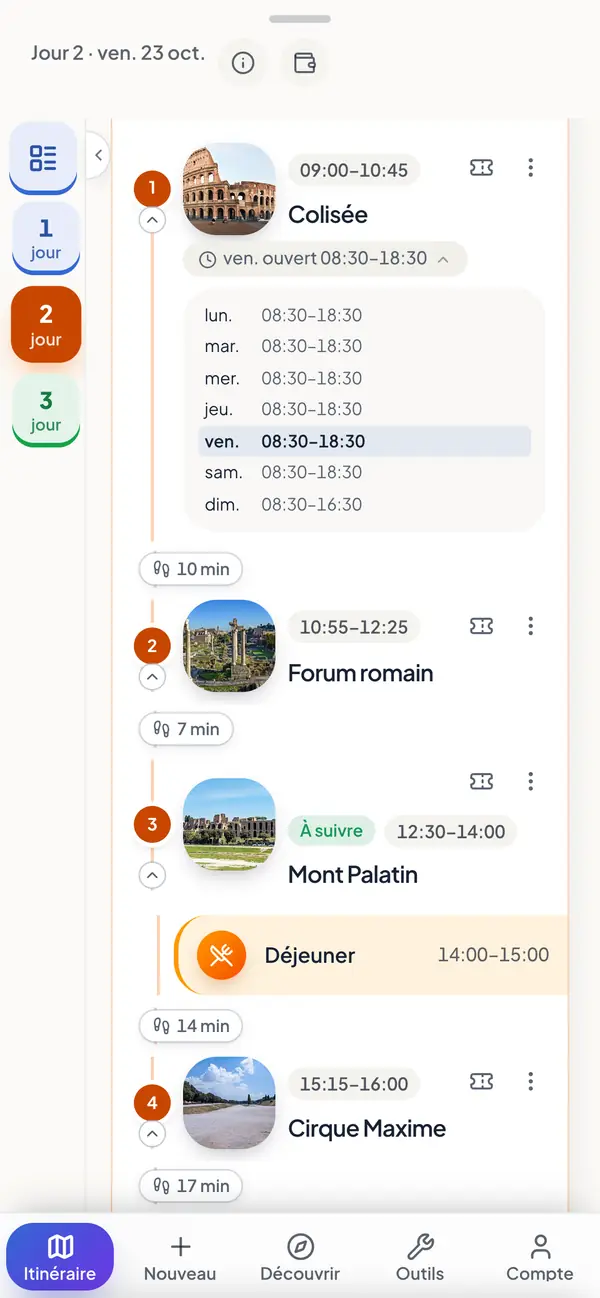The height and width of the screenshot is (1298, 600).
Task: Click the Mont Palatin title
Action: 353,874
